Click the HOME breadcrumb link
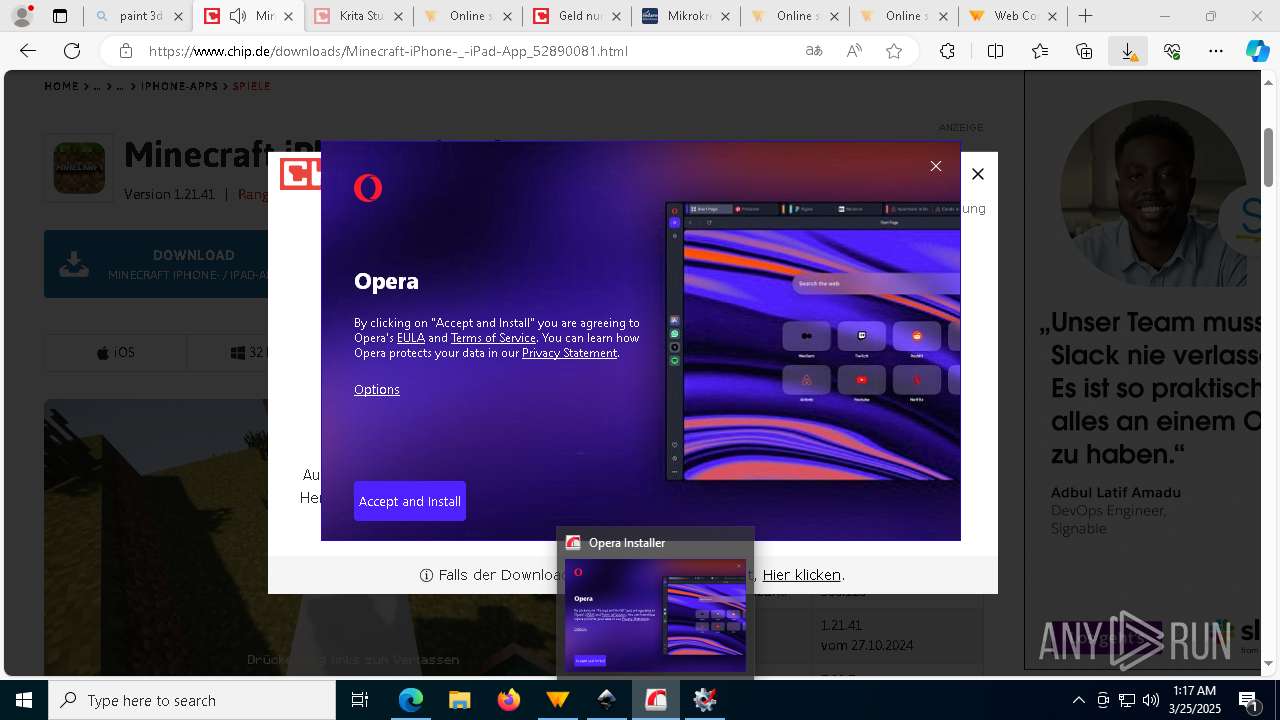 click(61, 87)
